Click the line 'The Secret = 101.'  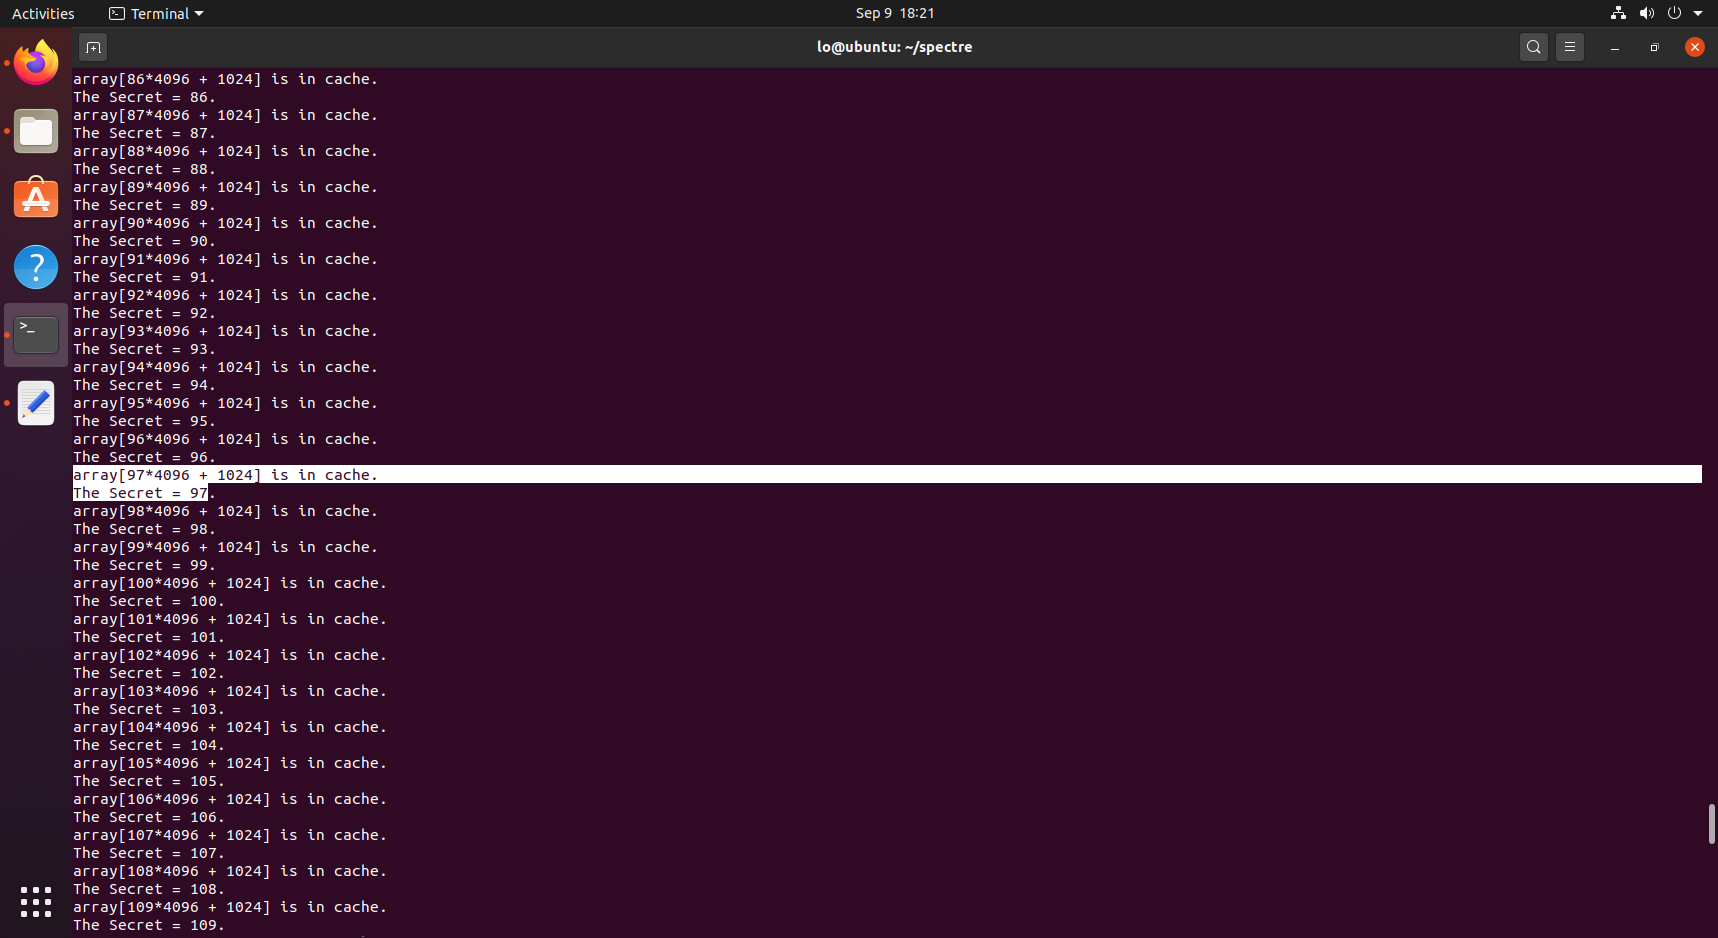(x=149, y=637)
